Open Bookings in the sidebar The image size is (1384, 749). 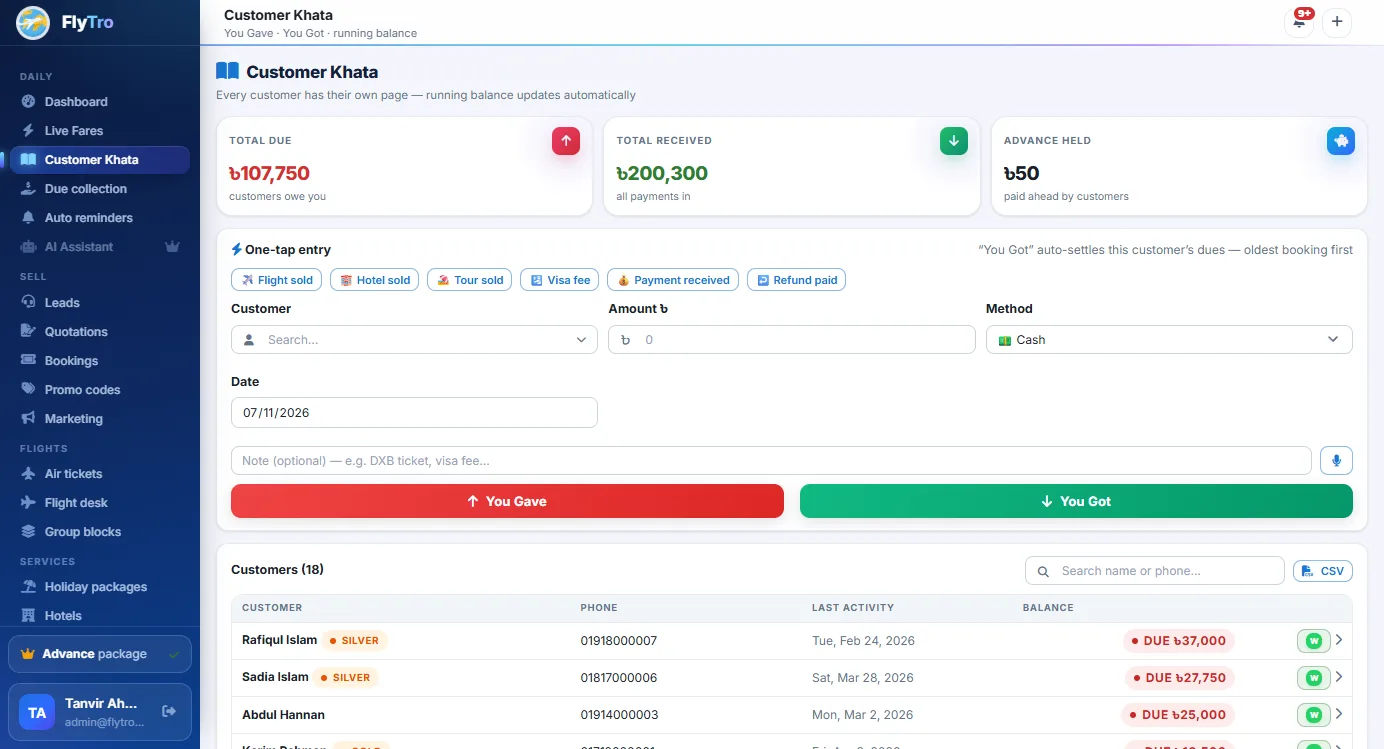click(x=71, y=361)
